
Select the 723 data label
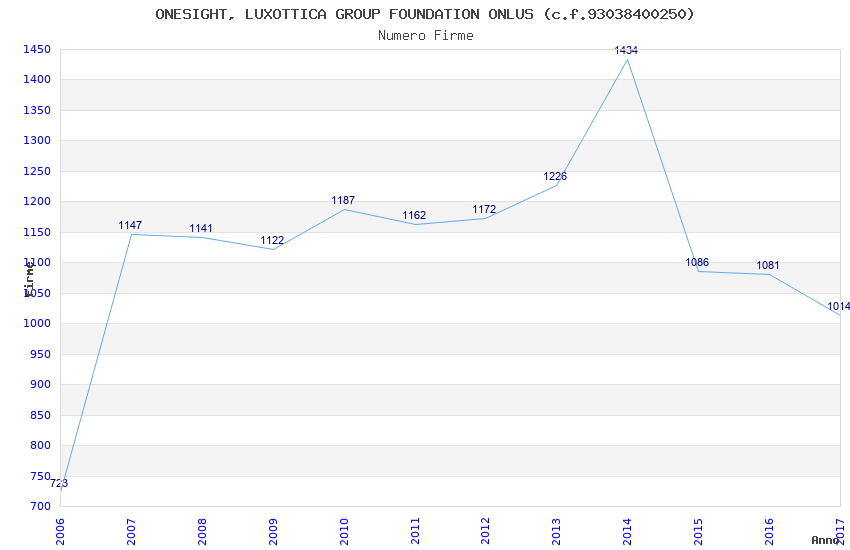pyautogui.click(x=59, y=483)
